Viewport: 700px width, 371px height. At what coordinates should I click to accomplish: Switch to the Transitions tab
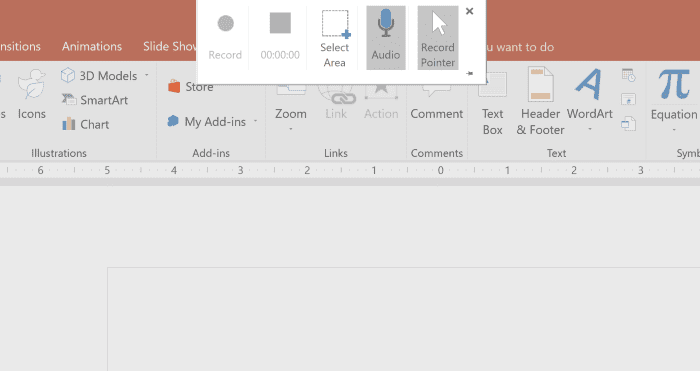pos(20,46)
